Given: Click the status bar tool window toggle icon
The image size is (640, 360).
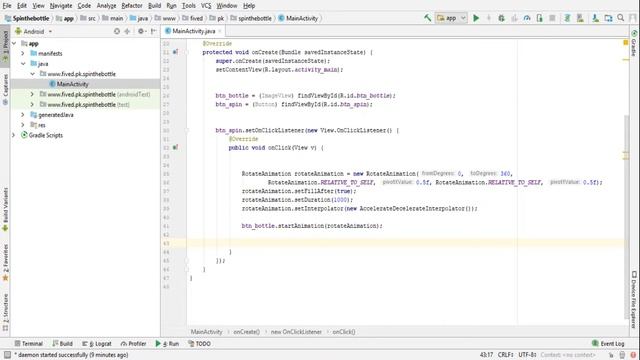Looking at the screenshot, I should (7, 355).
